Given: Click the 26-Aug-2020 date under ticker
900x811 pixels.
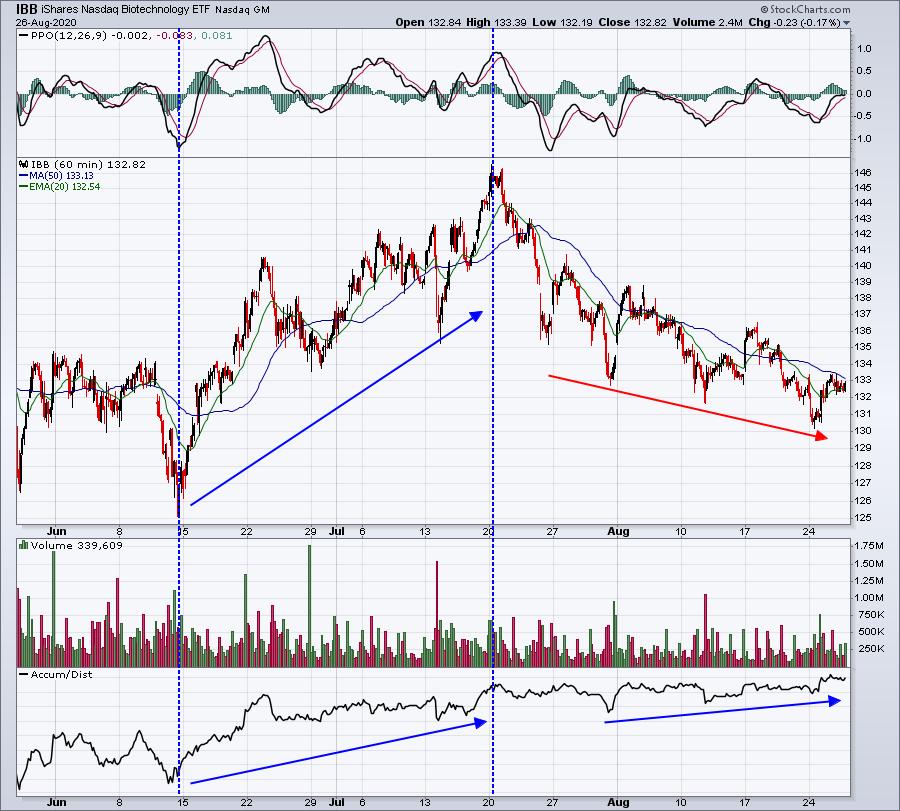Looking at the screenshot, I should [x=46, y=22].
